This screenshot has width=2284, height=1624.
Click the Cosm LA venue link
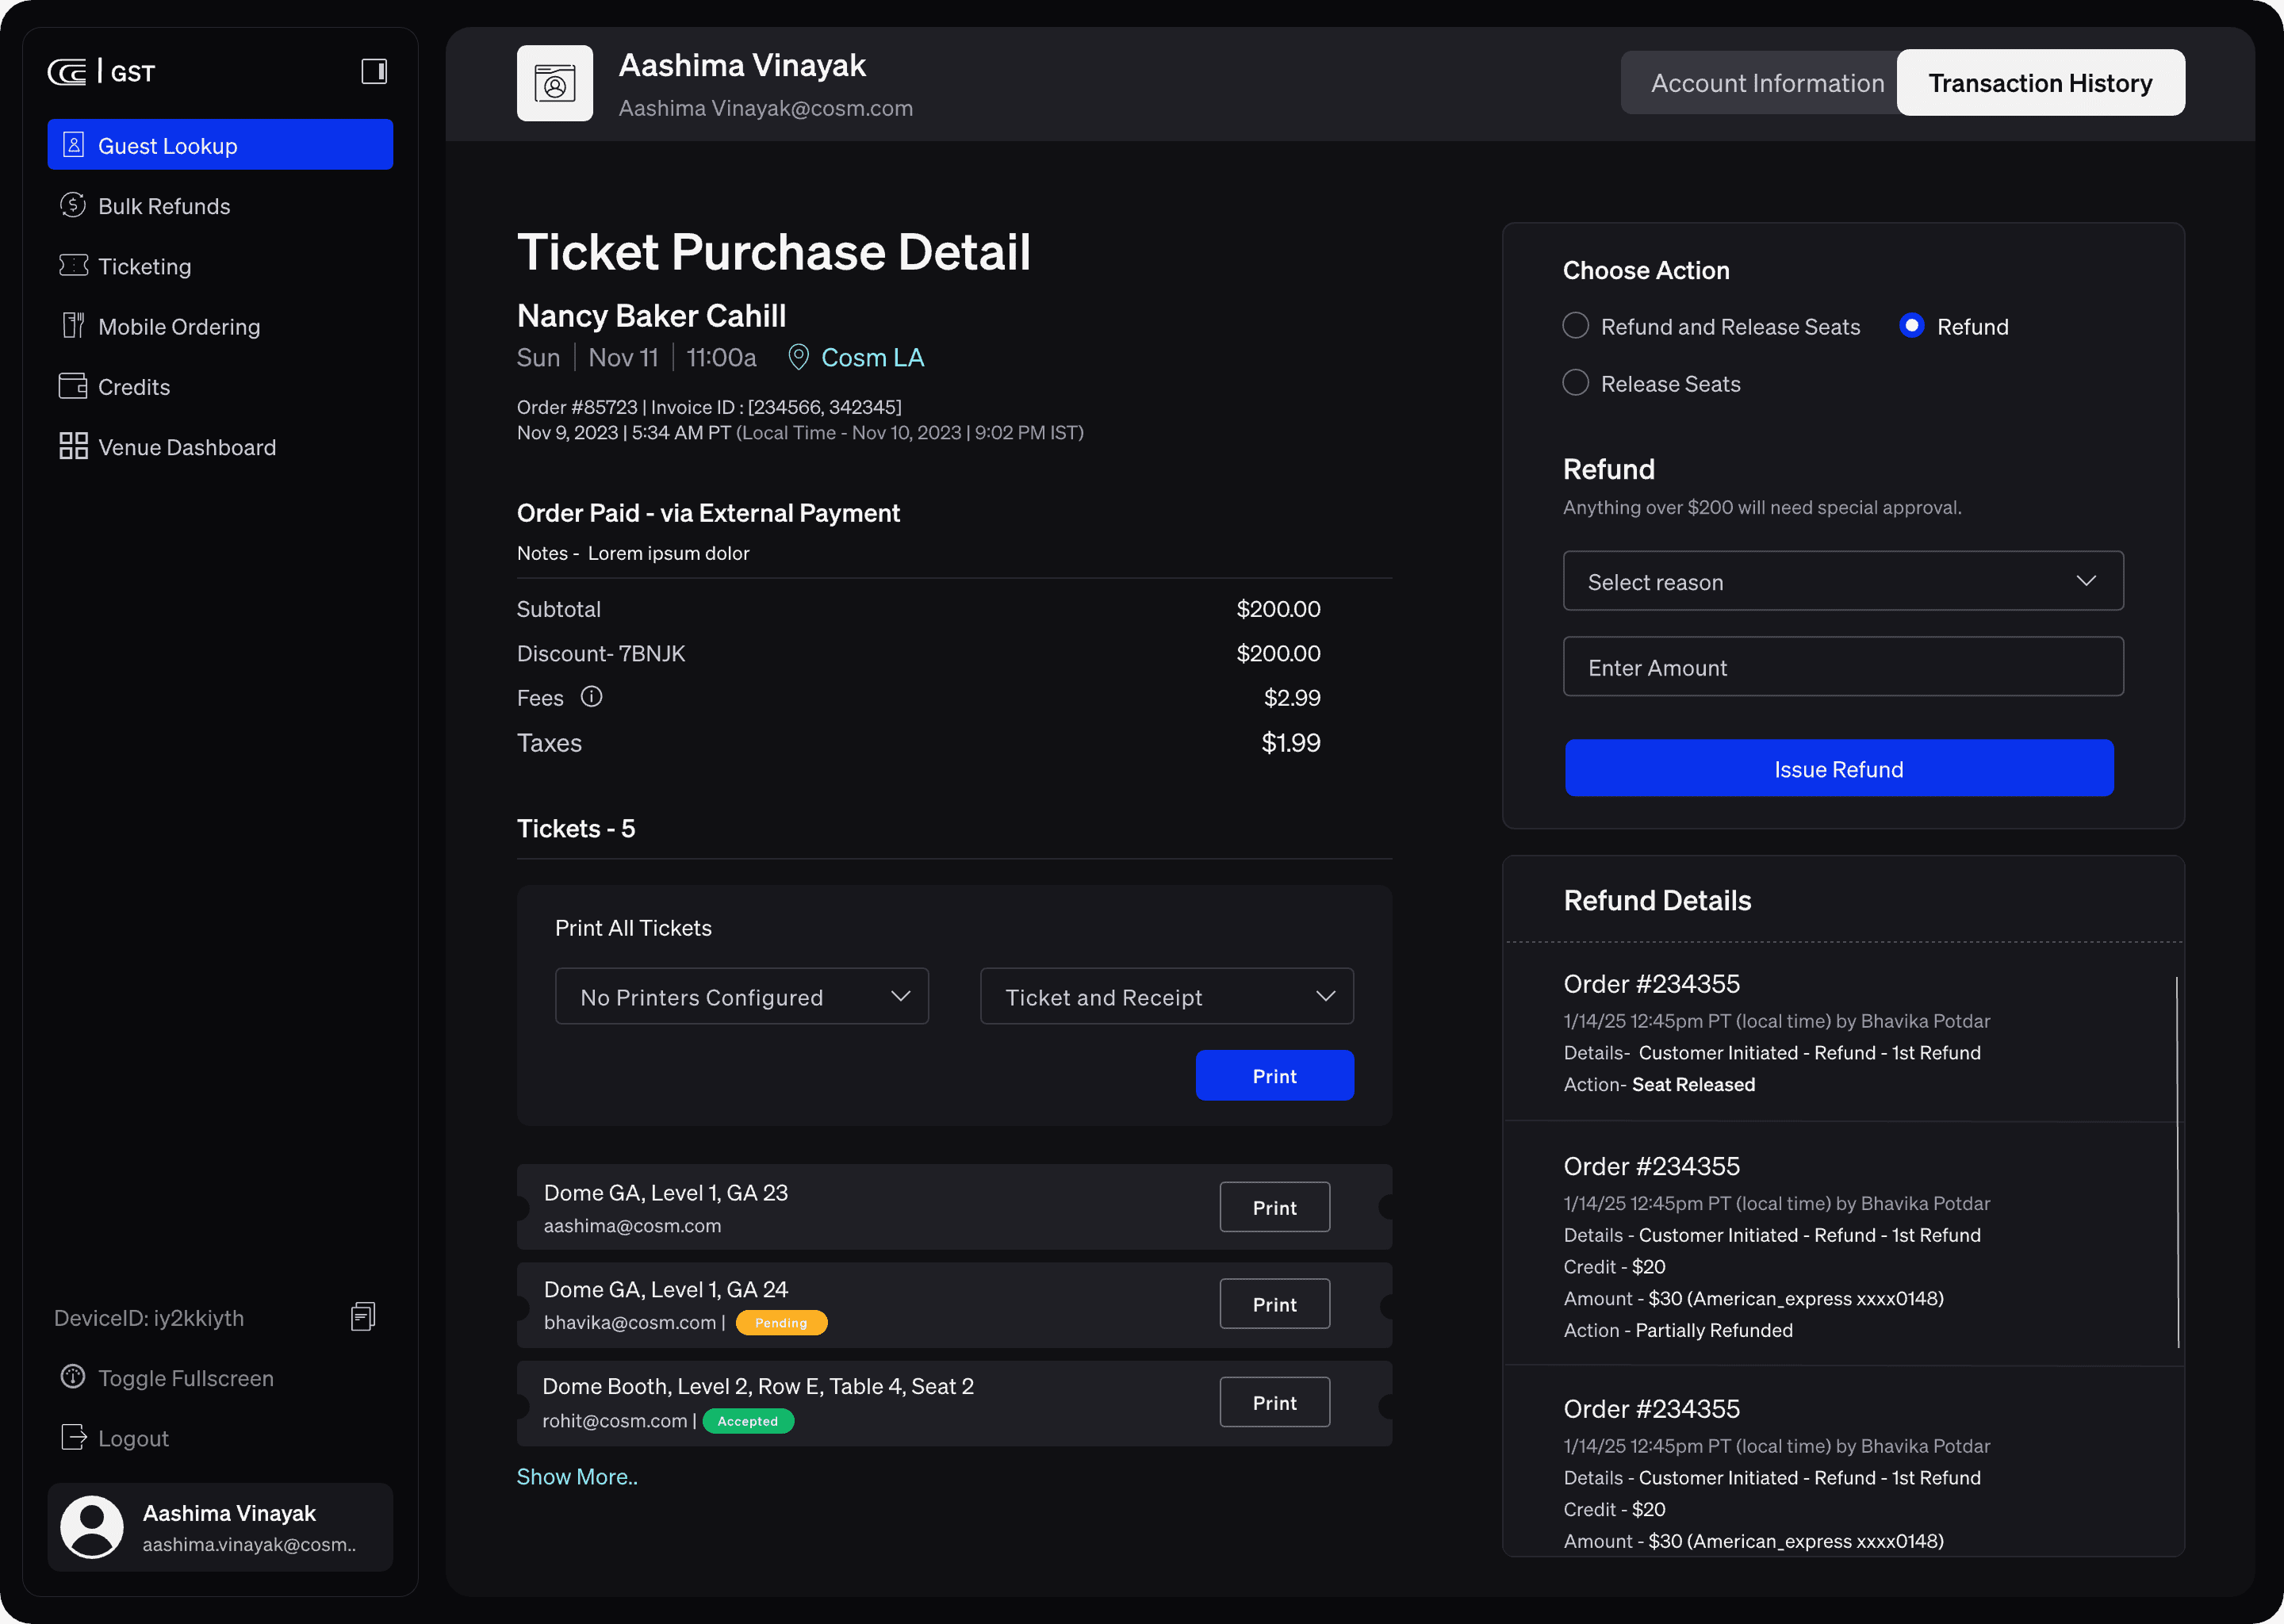coord(872,358)
